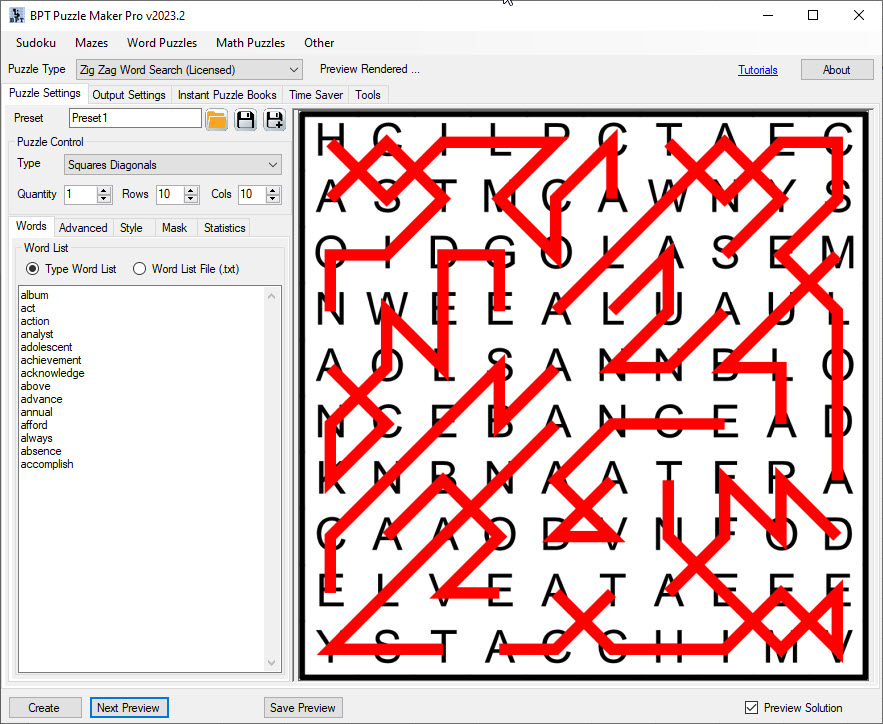Screen dimensions: 883x724
Task: Switch to the Output Settings tab
Action: click(128, 94)
